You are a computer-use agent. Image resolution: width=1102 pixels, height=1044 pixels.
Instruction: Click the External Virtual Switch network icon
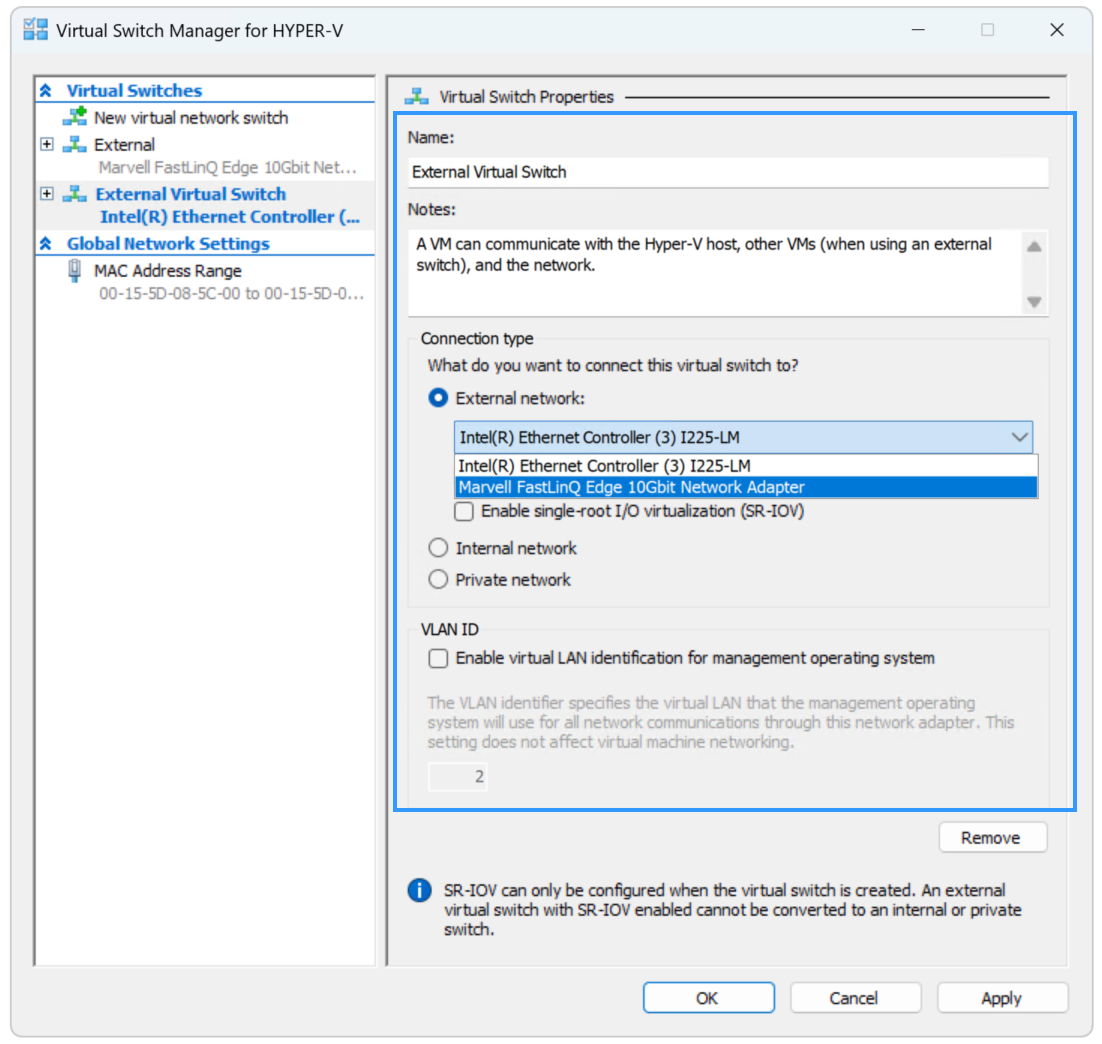75,194
